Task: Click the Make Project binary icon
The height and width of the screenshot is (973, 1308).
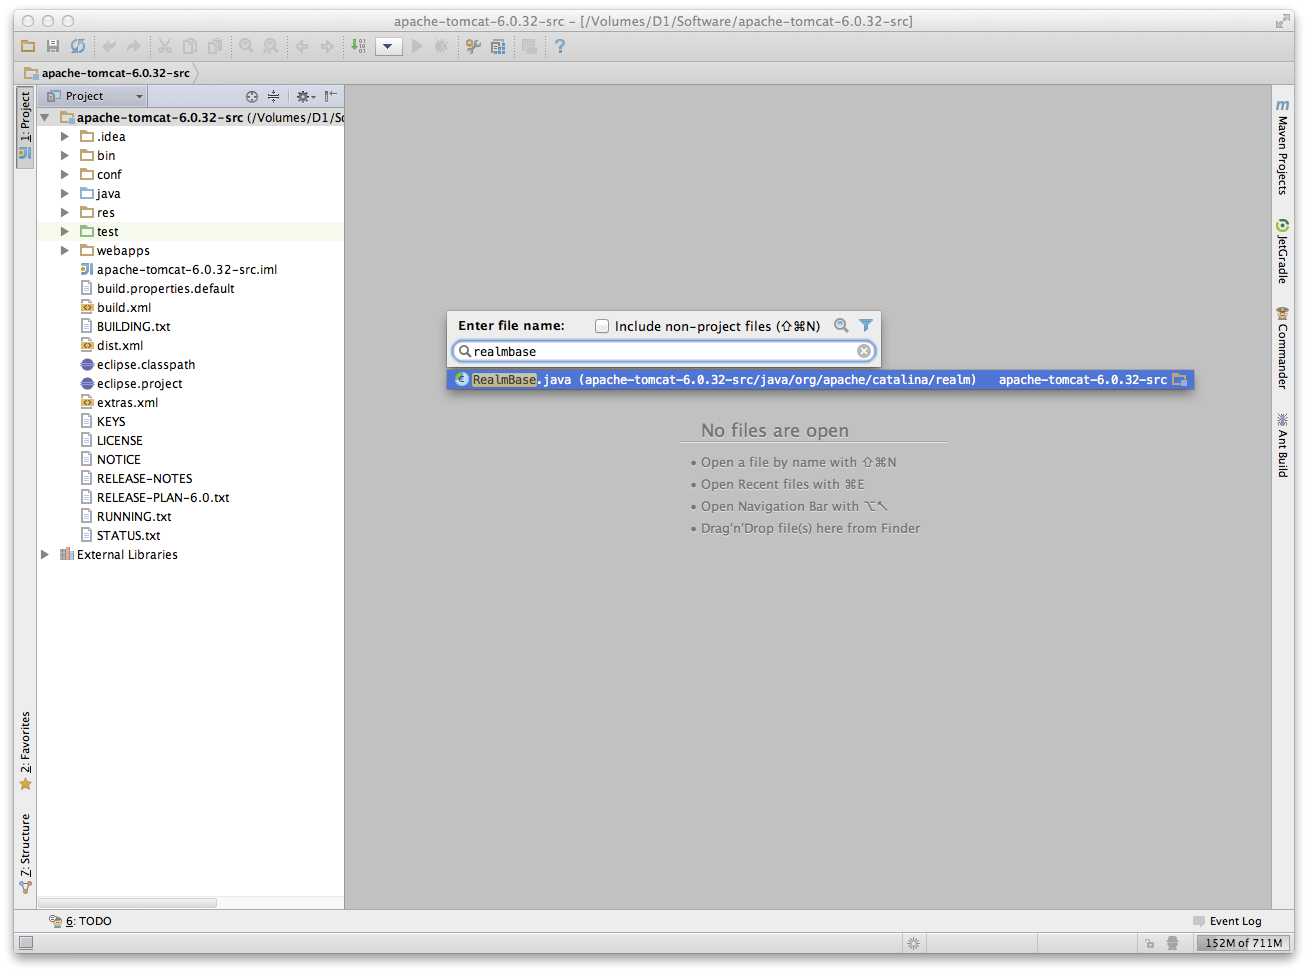Action: pos(358,46)
